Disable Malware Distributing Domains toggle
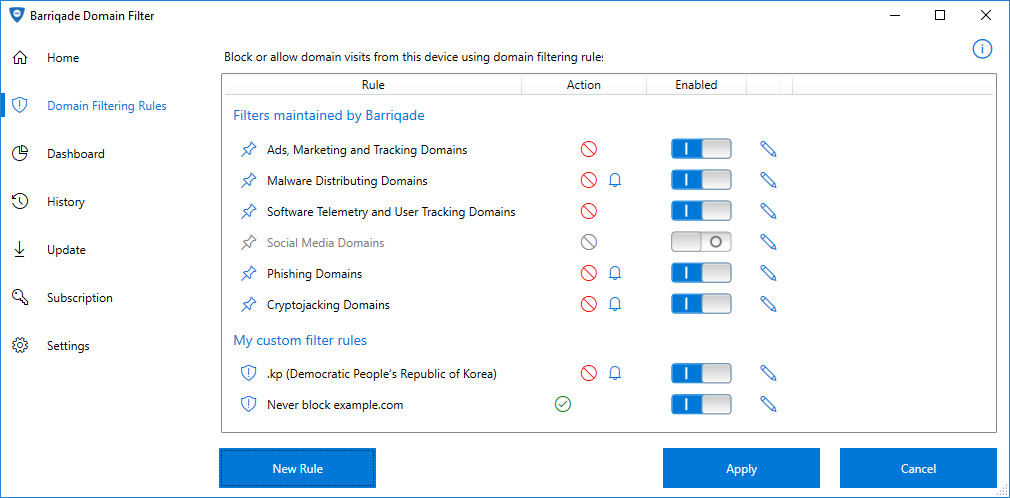 (701, 180)
